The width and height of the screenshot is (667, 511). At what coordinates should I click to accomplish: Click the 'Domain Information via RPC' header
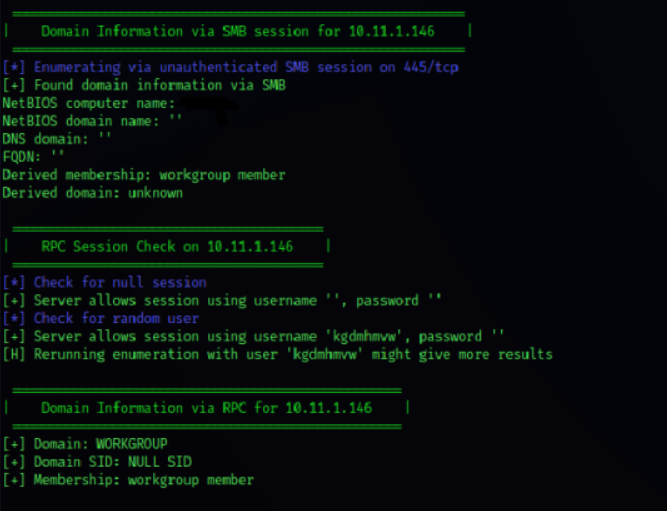point(206,408)
